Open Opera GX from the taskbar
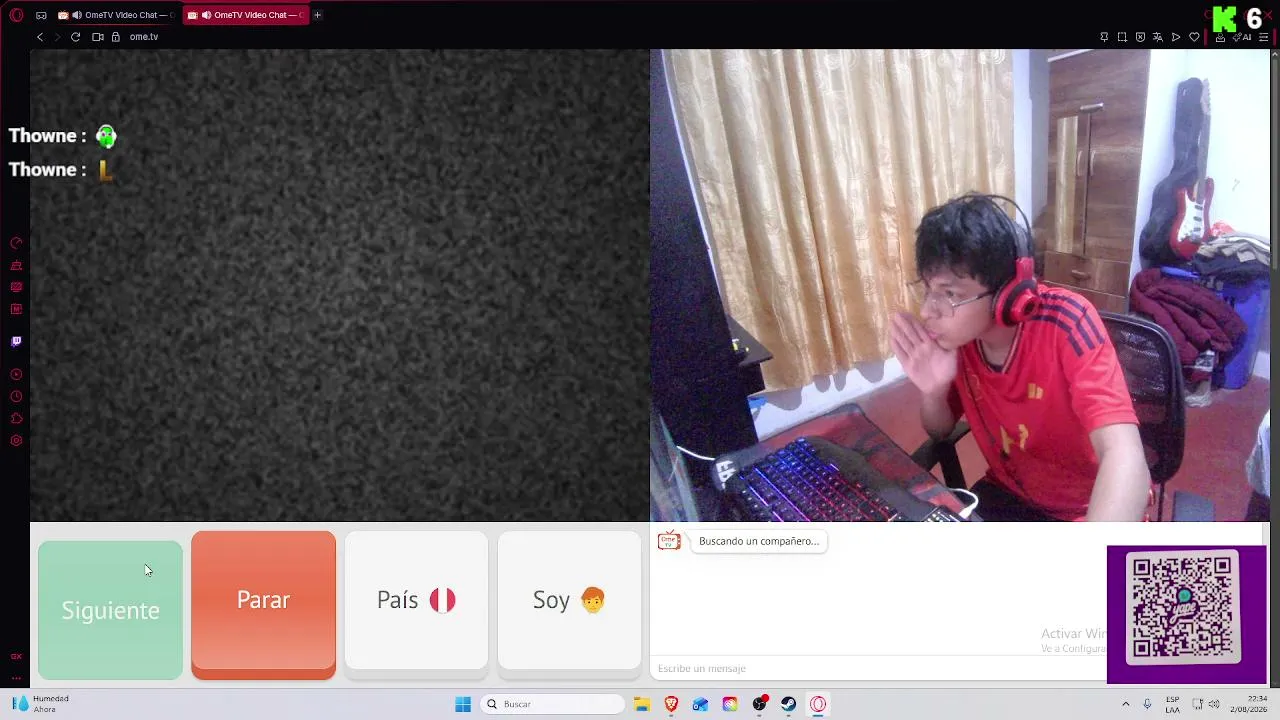Viewport: 1280px width, 720px height. coord(818,704)
